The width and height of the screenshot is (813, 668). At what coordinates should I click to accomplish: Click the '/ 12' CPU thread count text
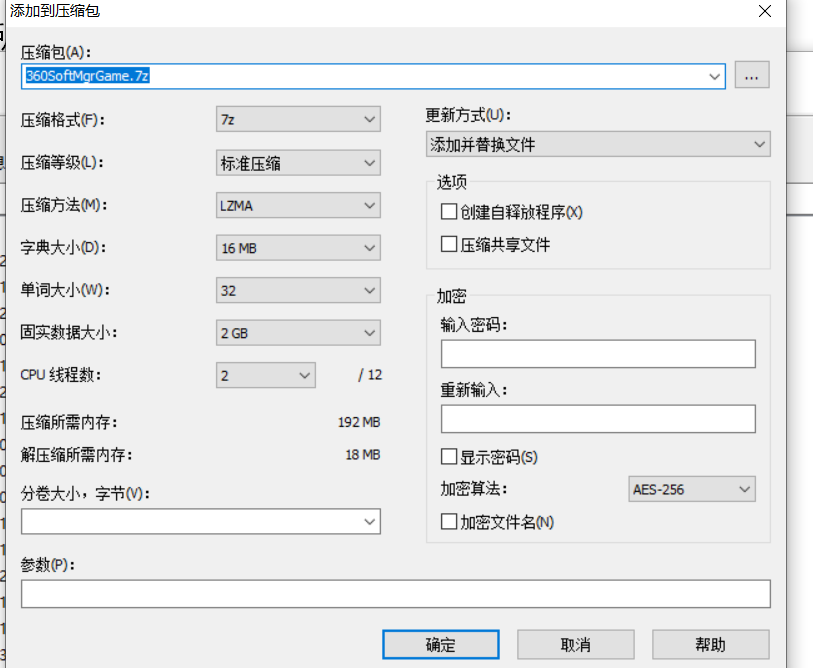click(370, 375)
